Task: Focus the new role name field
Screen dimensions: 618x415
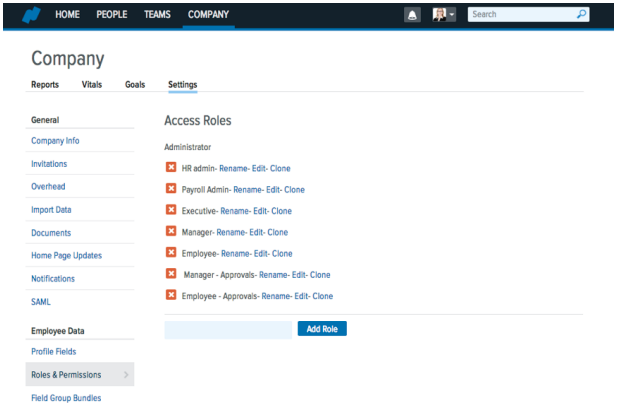Action: [x=228, y=330]
